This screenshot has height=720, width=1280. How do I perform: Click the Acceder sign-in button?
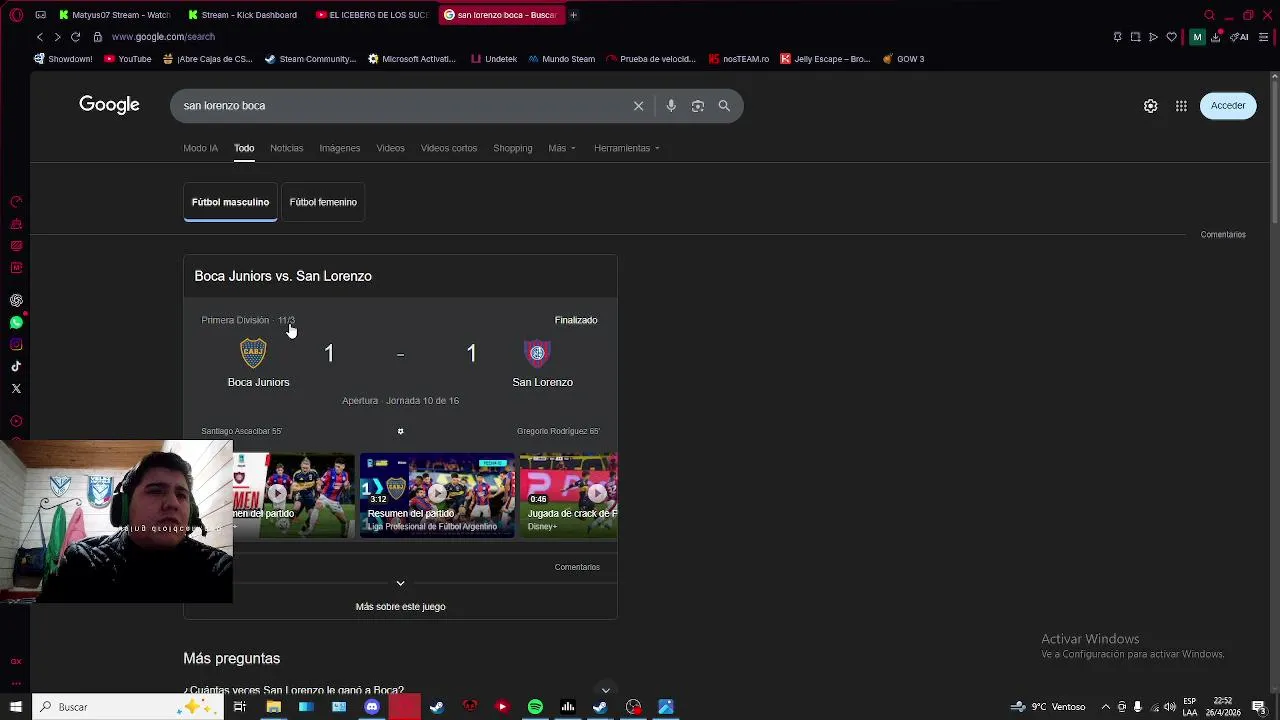click(1228, 106)
